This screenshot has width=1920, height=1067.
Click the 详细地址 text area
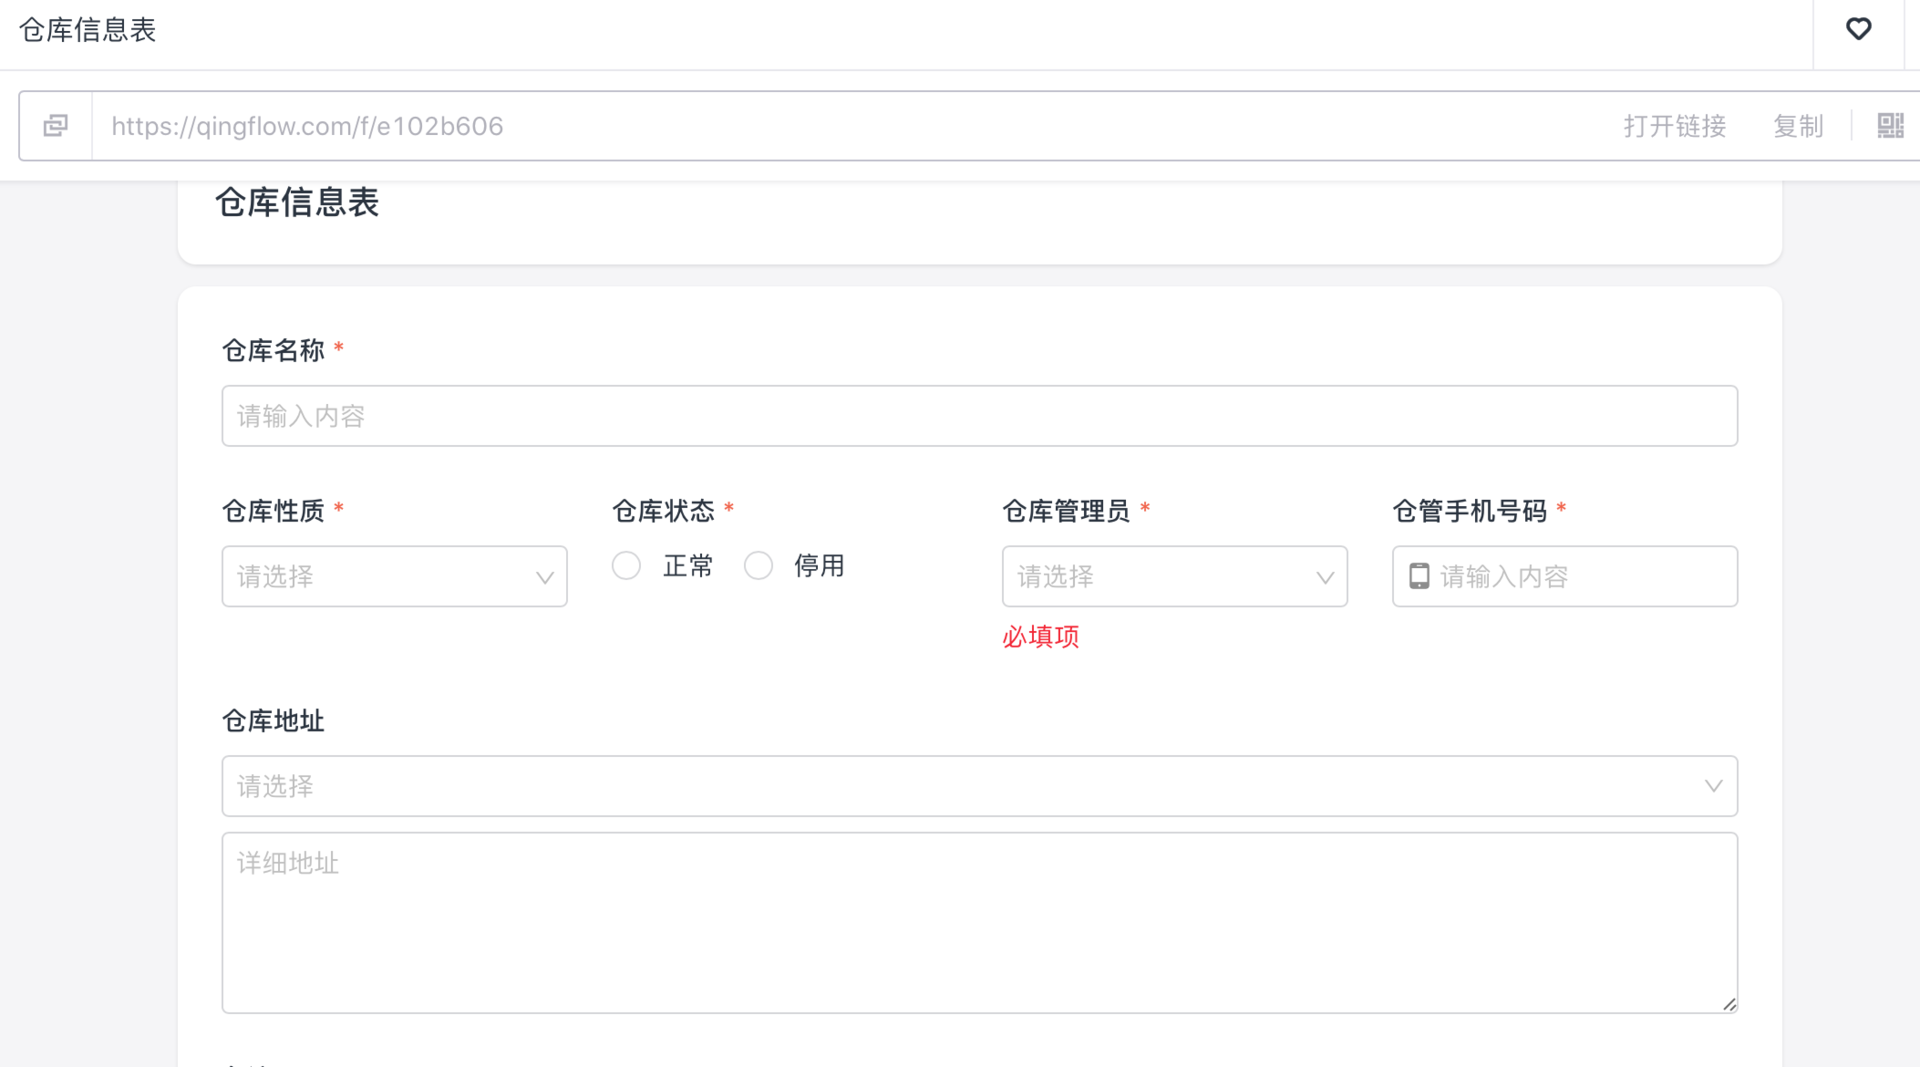[x=978, y=922]
